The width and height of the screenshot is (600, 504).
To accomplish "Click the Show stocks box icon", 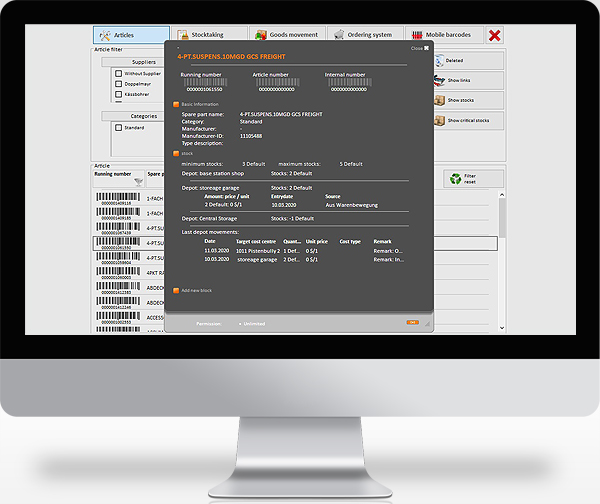I will (x=440, y=100).
